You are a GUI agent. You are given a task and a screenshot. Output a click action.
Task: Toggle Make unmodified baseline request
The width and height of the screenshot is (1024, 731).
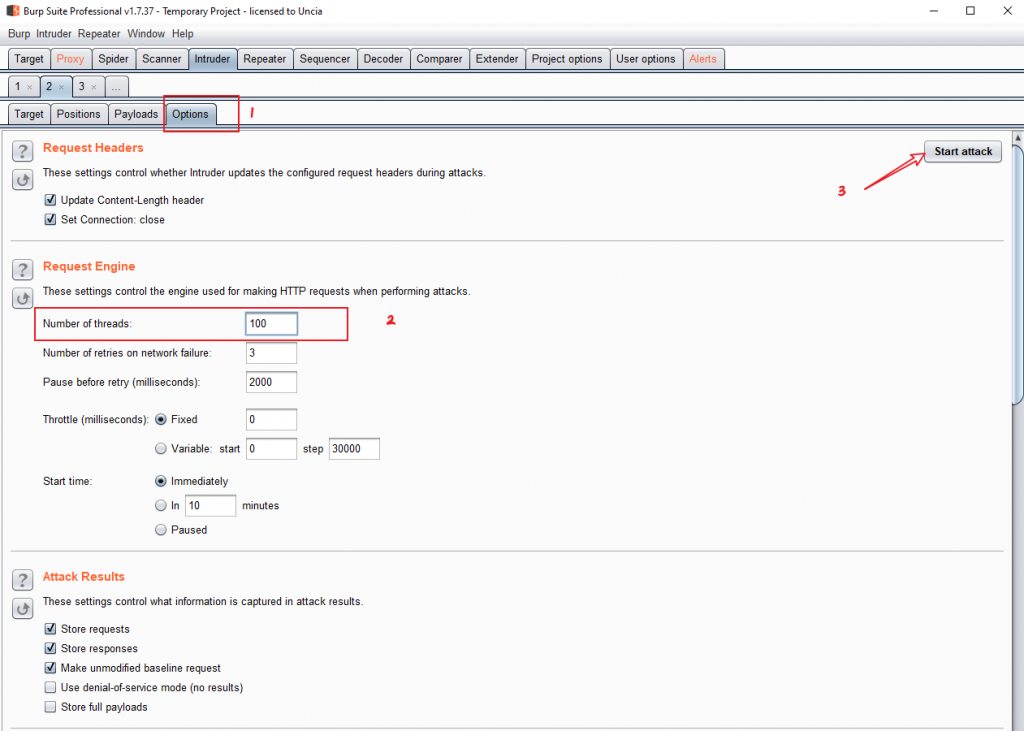[50, 668]
